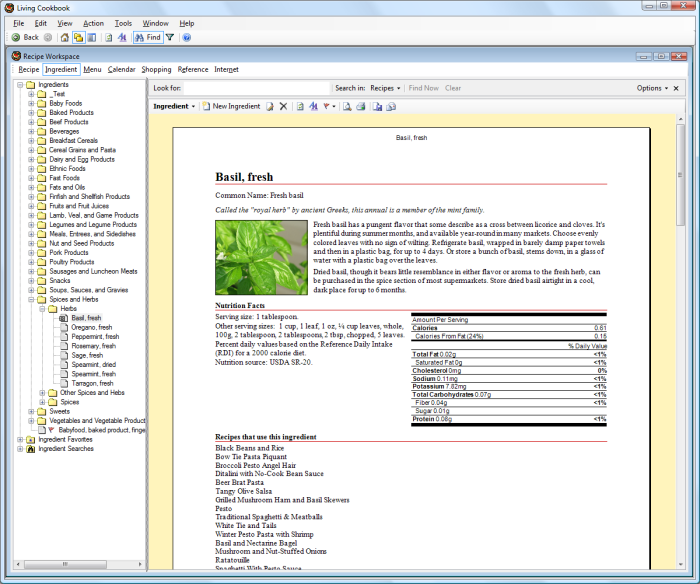The height and width of the screenshot is (584, 700).
Task: Select the Fats and Oils folder
Action: 67,187
